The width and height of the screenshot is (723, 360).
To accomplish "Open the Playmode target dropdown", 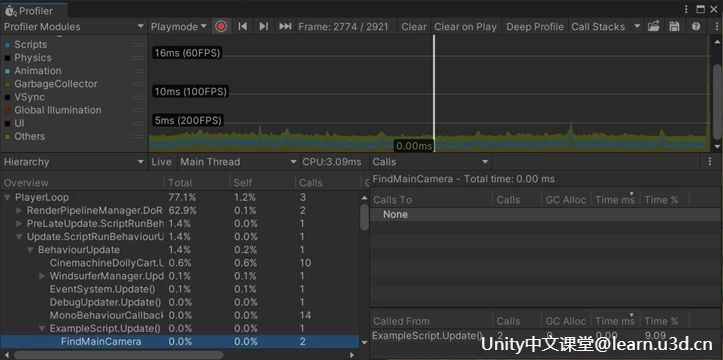I will [179, 27].
